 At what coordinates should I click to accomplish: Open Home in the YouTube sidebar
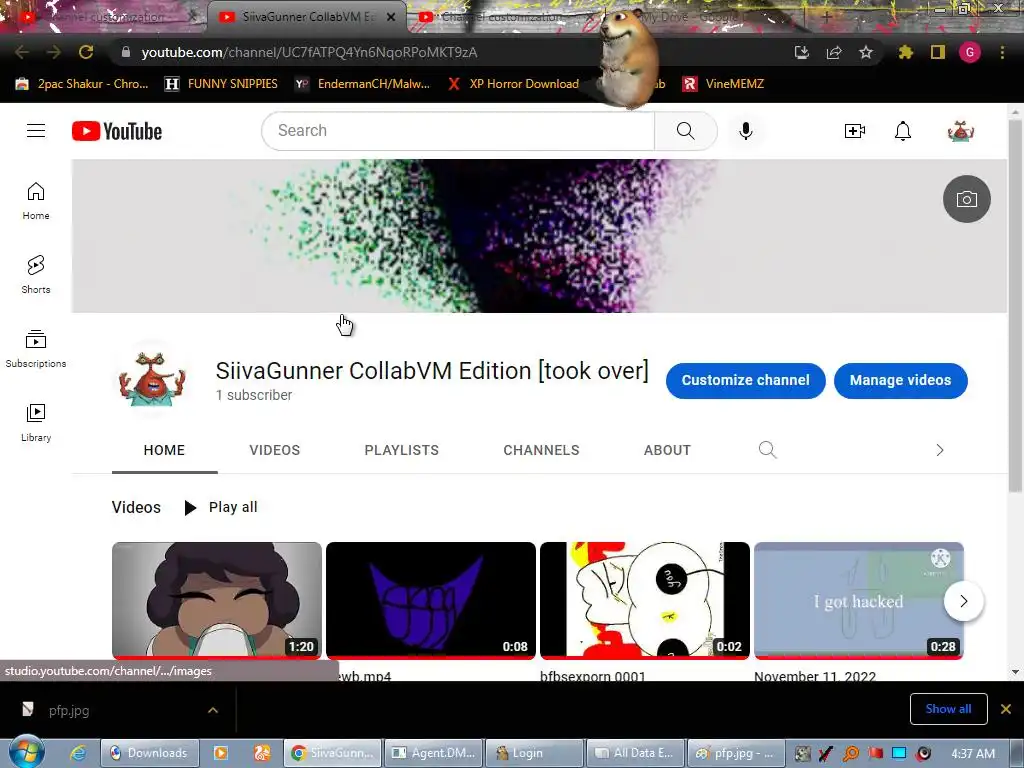pyautogui.click(x=36, y=200)
